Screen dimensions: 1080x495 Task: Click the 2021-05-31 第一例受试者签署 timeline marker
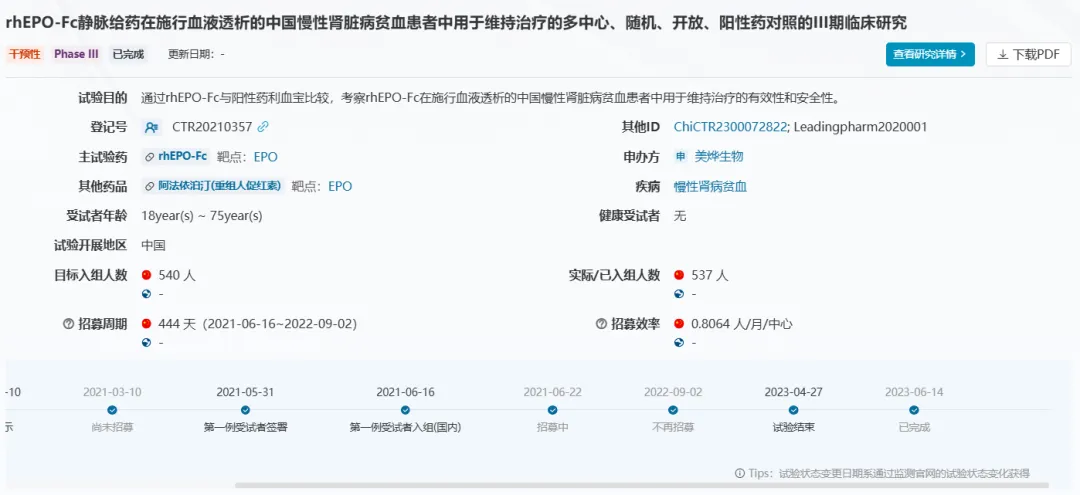click(x=245, y=410)
